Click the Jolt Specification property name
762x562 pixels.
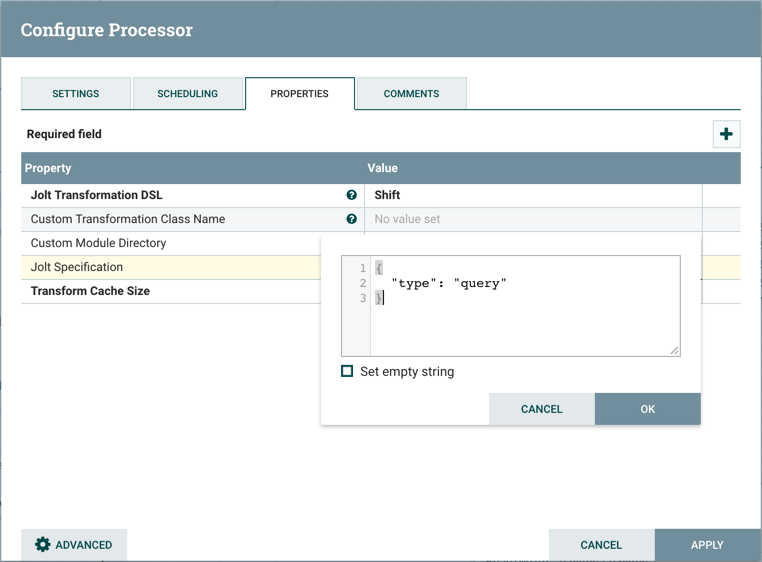[77, 267]
